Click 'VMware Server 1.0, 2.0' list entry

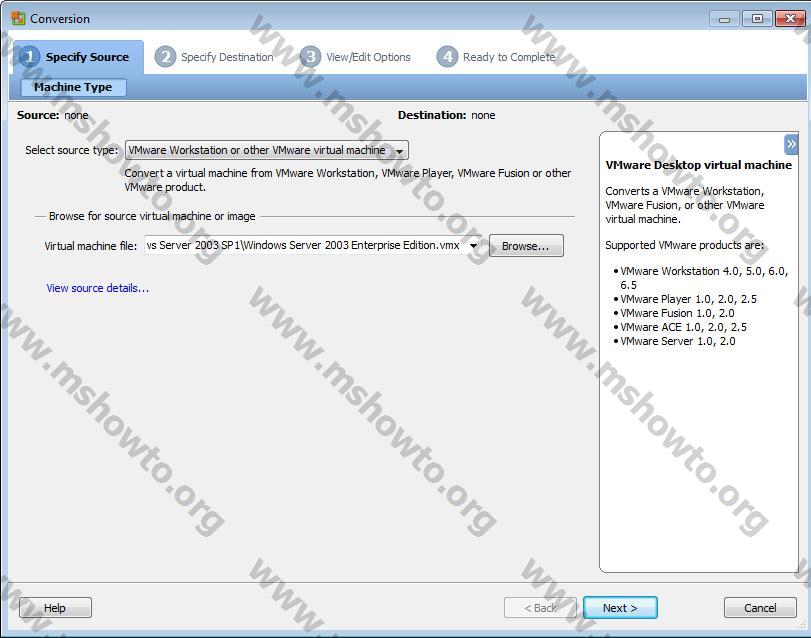coord(678,341)
